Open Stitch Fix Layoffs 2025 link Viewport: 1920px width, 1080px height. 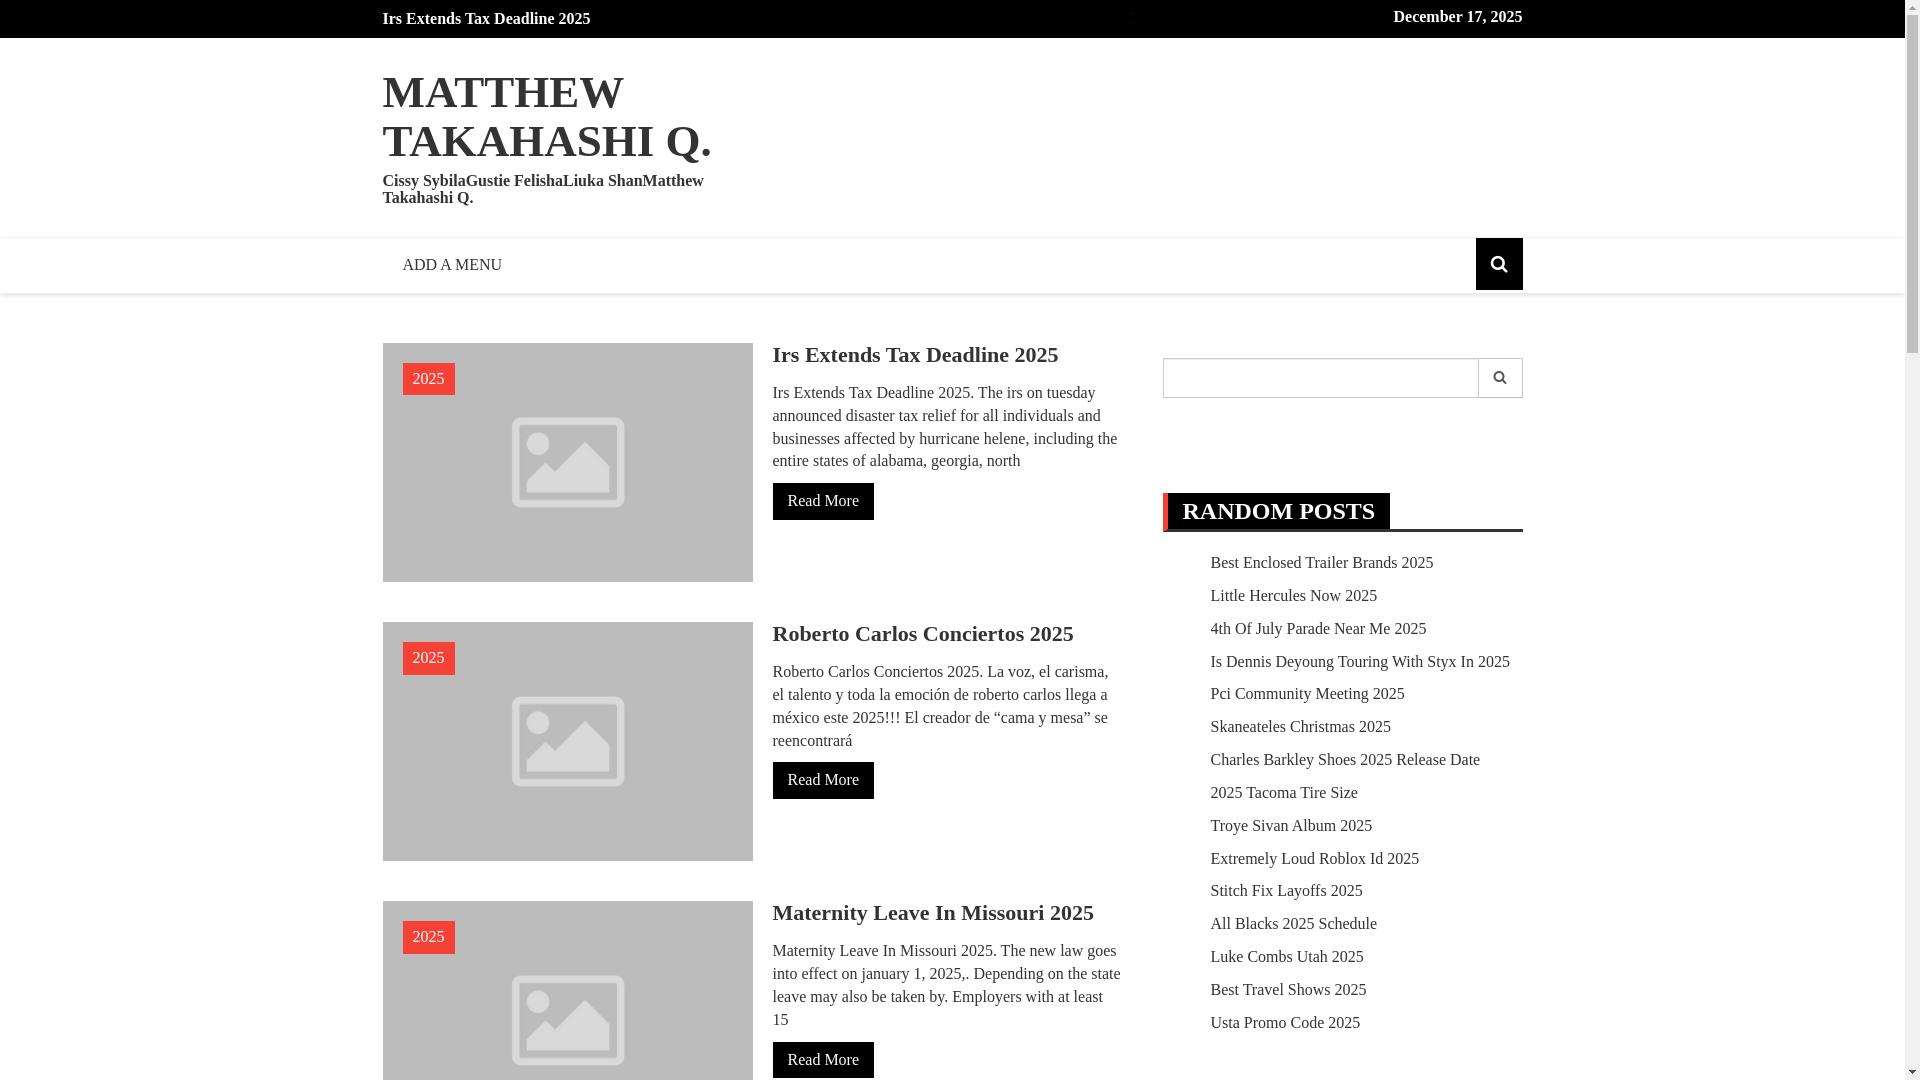coord(1285,891)
